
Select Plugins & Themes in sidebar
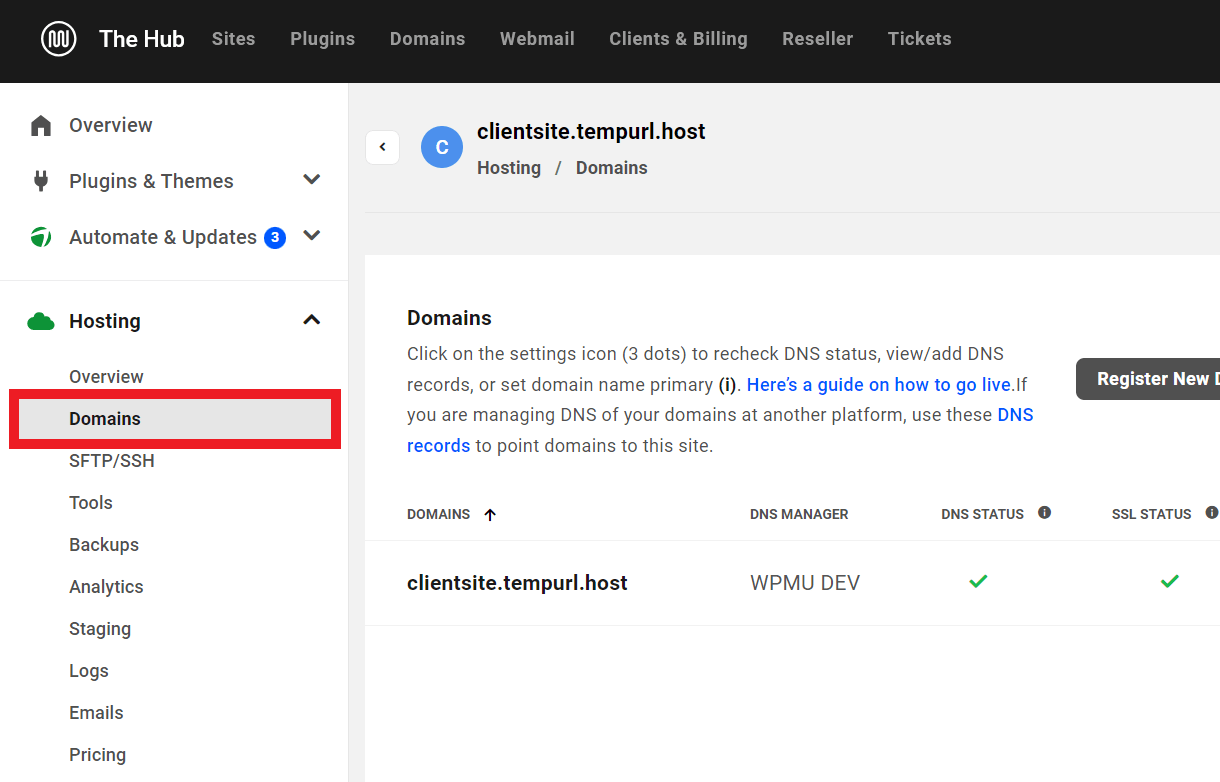click(x=151, y=181)
